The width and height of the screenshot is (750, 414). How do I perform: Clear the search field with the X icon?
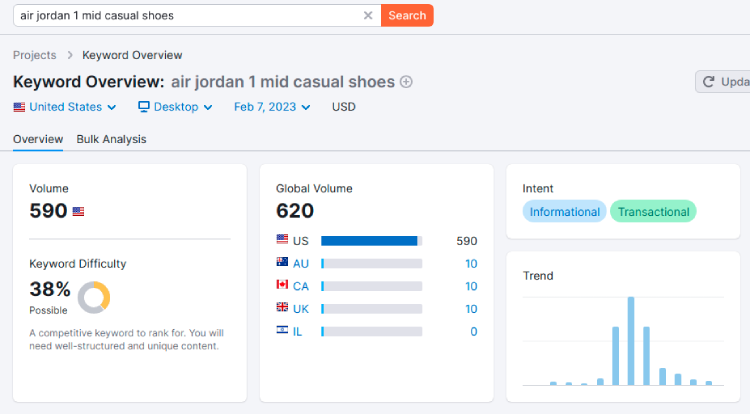pos(368,15)
